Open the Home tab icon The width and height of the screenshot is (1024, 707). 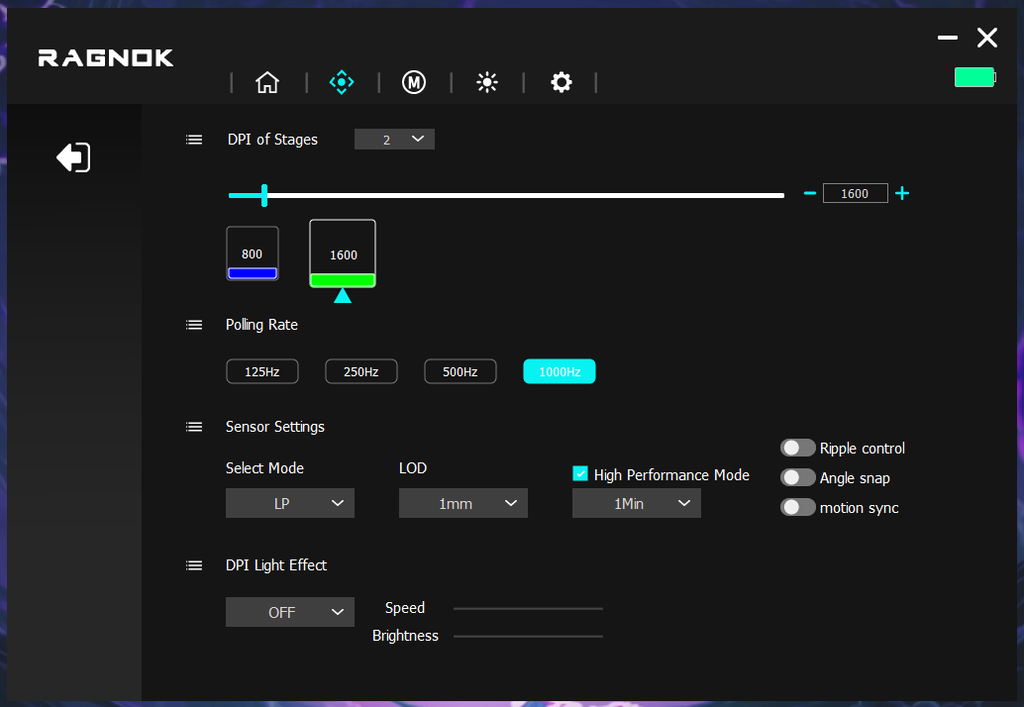point(267,82)
